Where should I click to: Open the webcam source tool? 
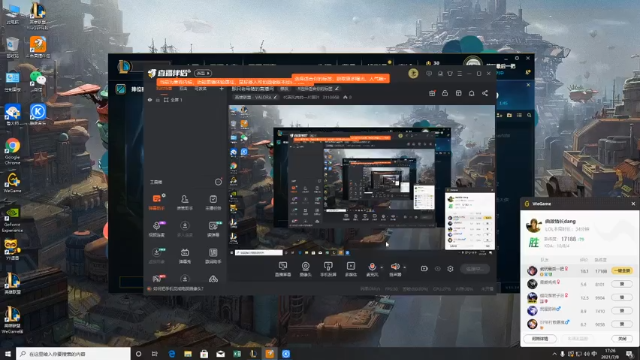[x=305, y=269]
